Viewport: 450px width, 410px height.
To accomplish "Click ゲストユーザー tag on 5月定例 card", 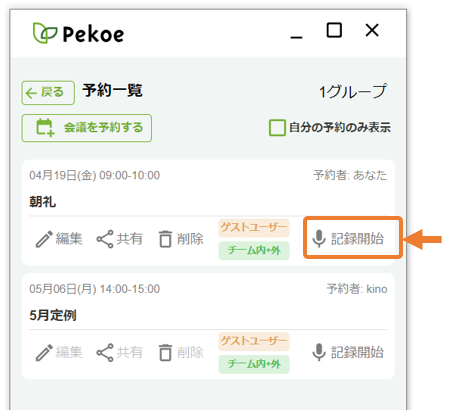I will [254, 341].
